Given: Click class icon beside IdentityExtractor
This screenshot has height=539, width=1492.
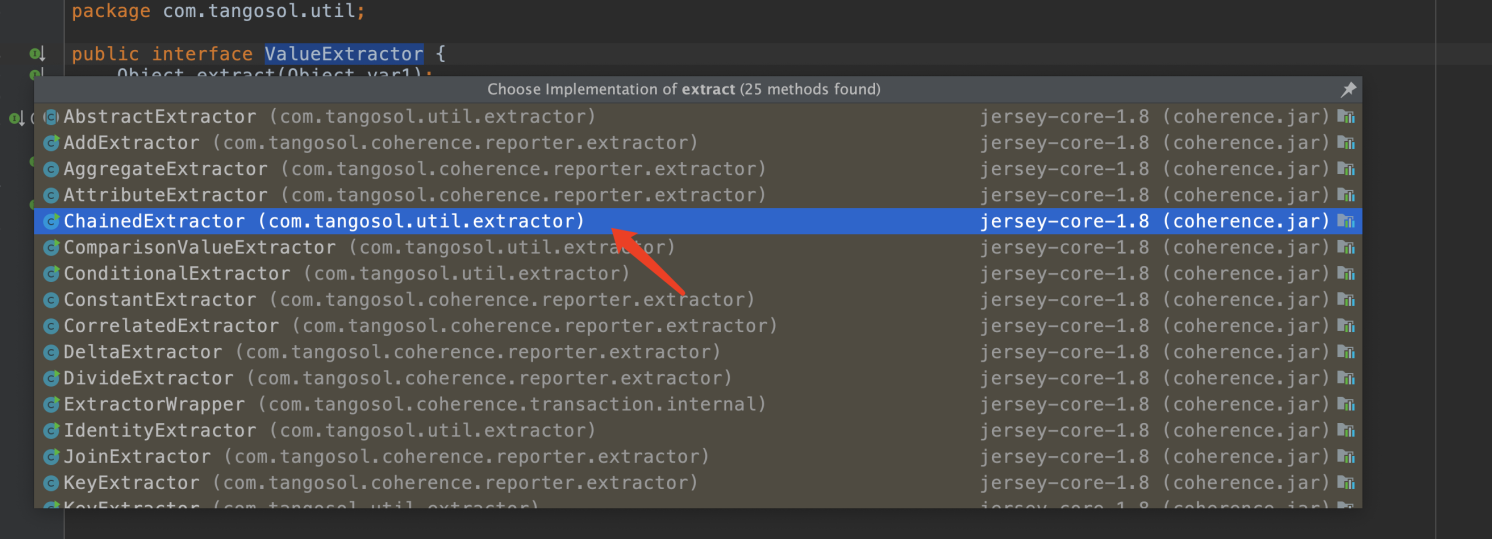Looking at the screenshot, I should point(51,430).
